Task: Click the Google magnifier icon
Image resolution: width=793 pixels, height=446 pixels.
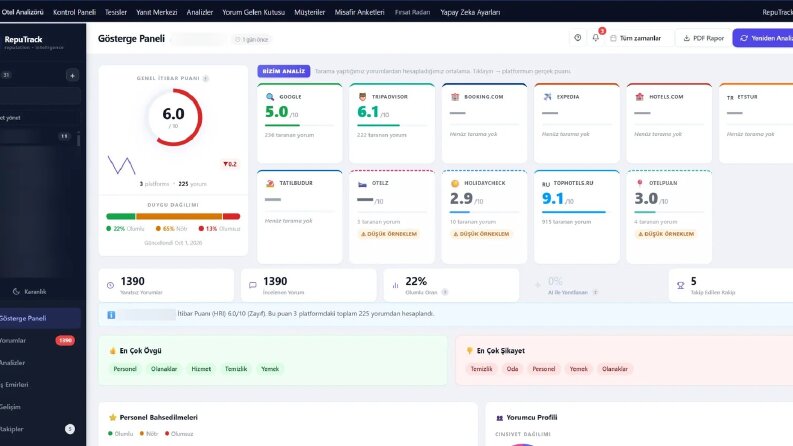Action: [270, 97]
